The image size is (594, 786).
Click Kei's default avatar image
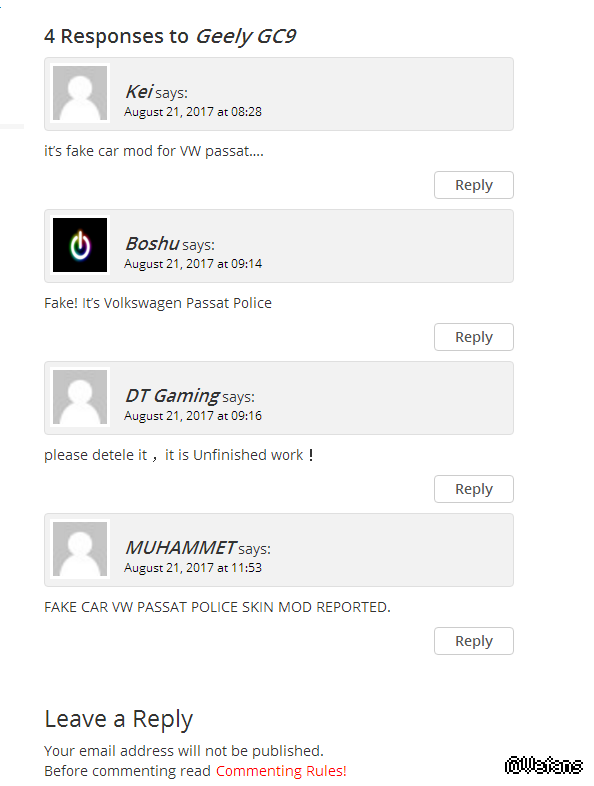80,93
